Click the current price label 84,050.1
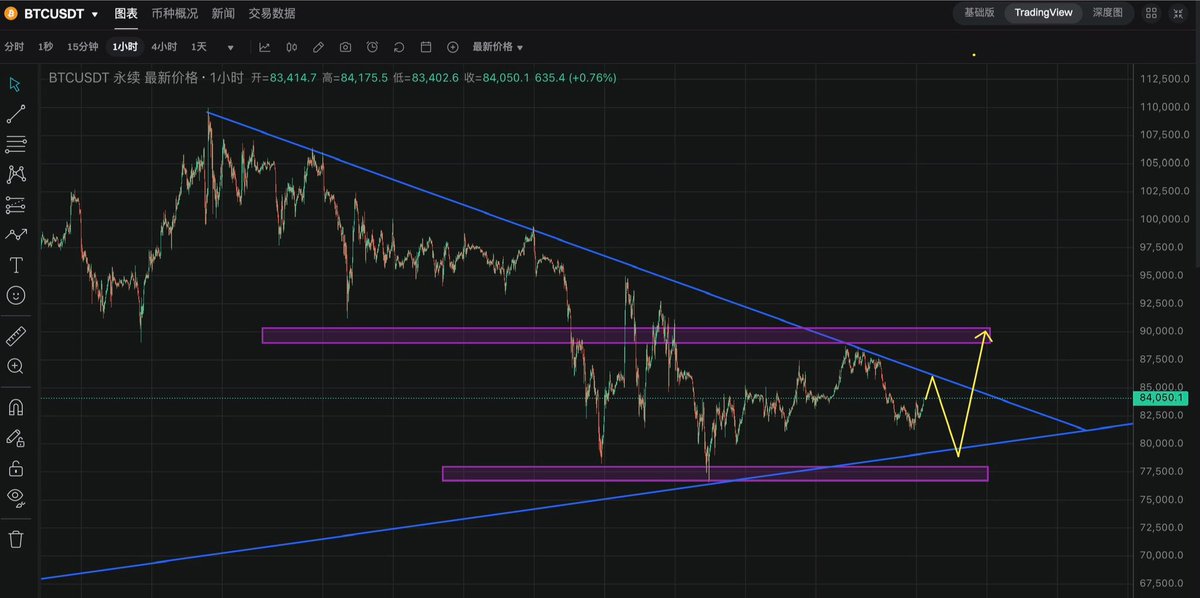The height and width of the screenshot is (598, 1200). point(1160,398)
